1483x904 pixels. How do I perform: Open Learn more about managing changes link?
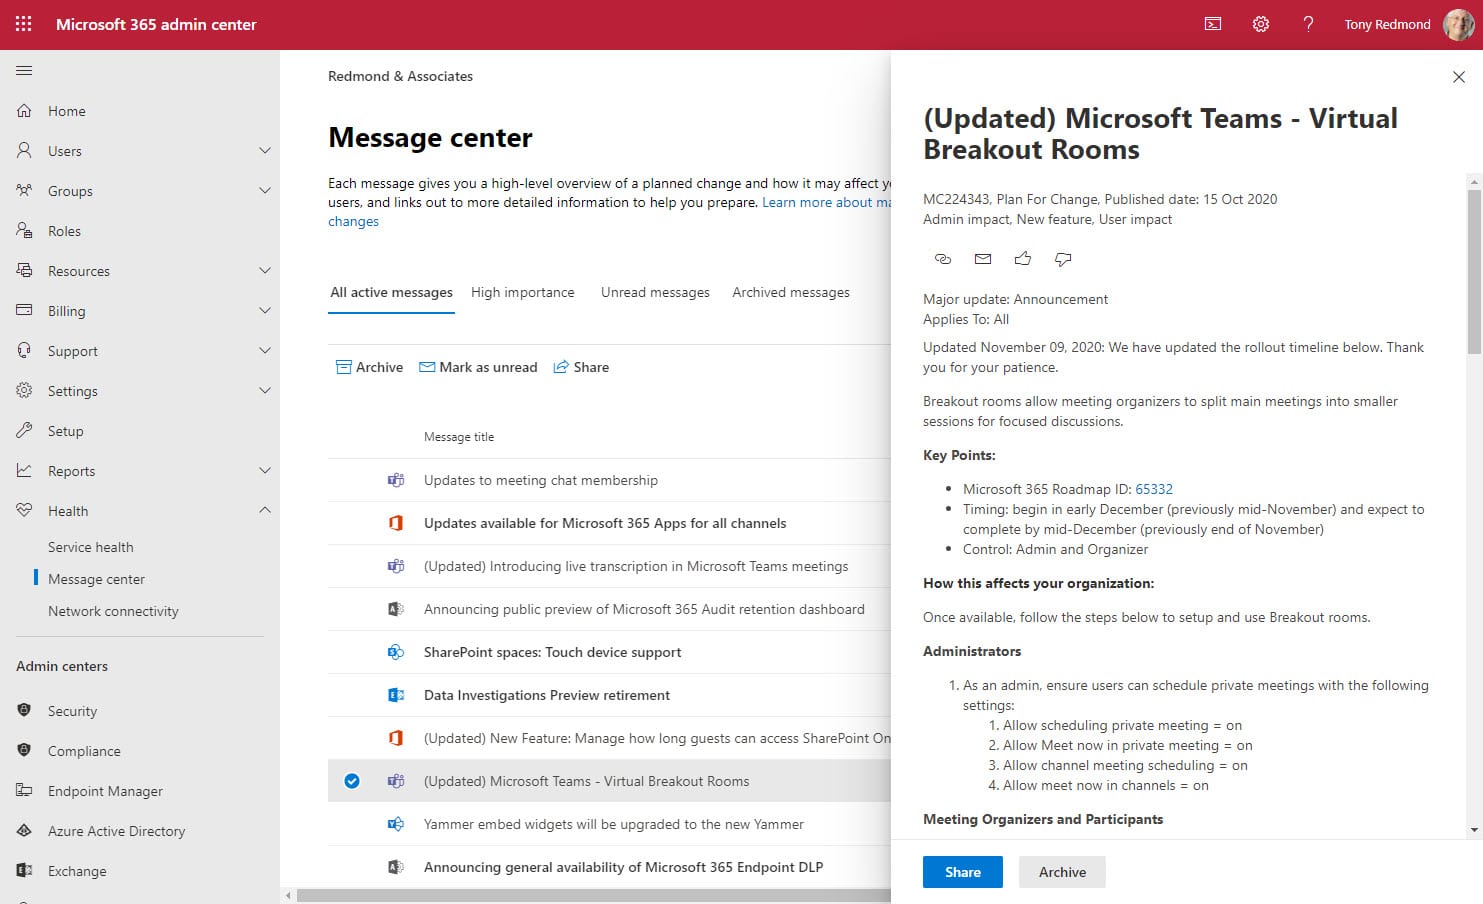826,202
